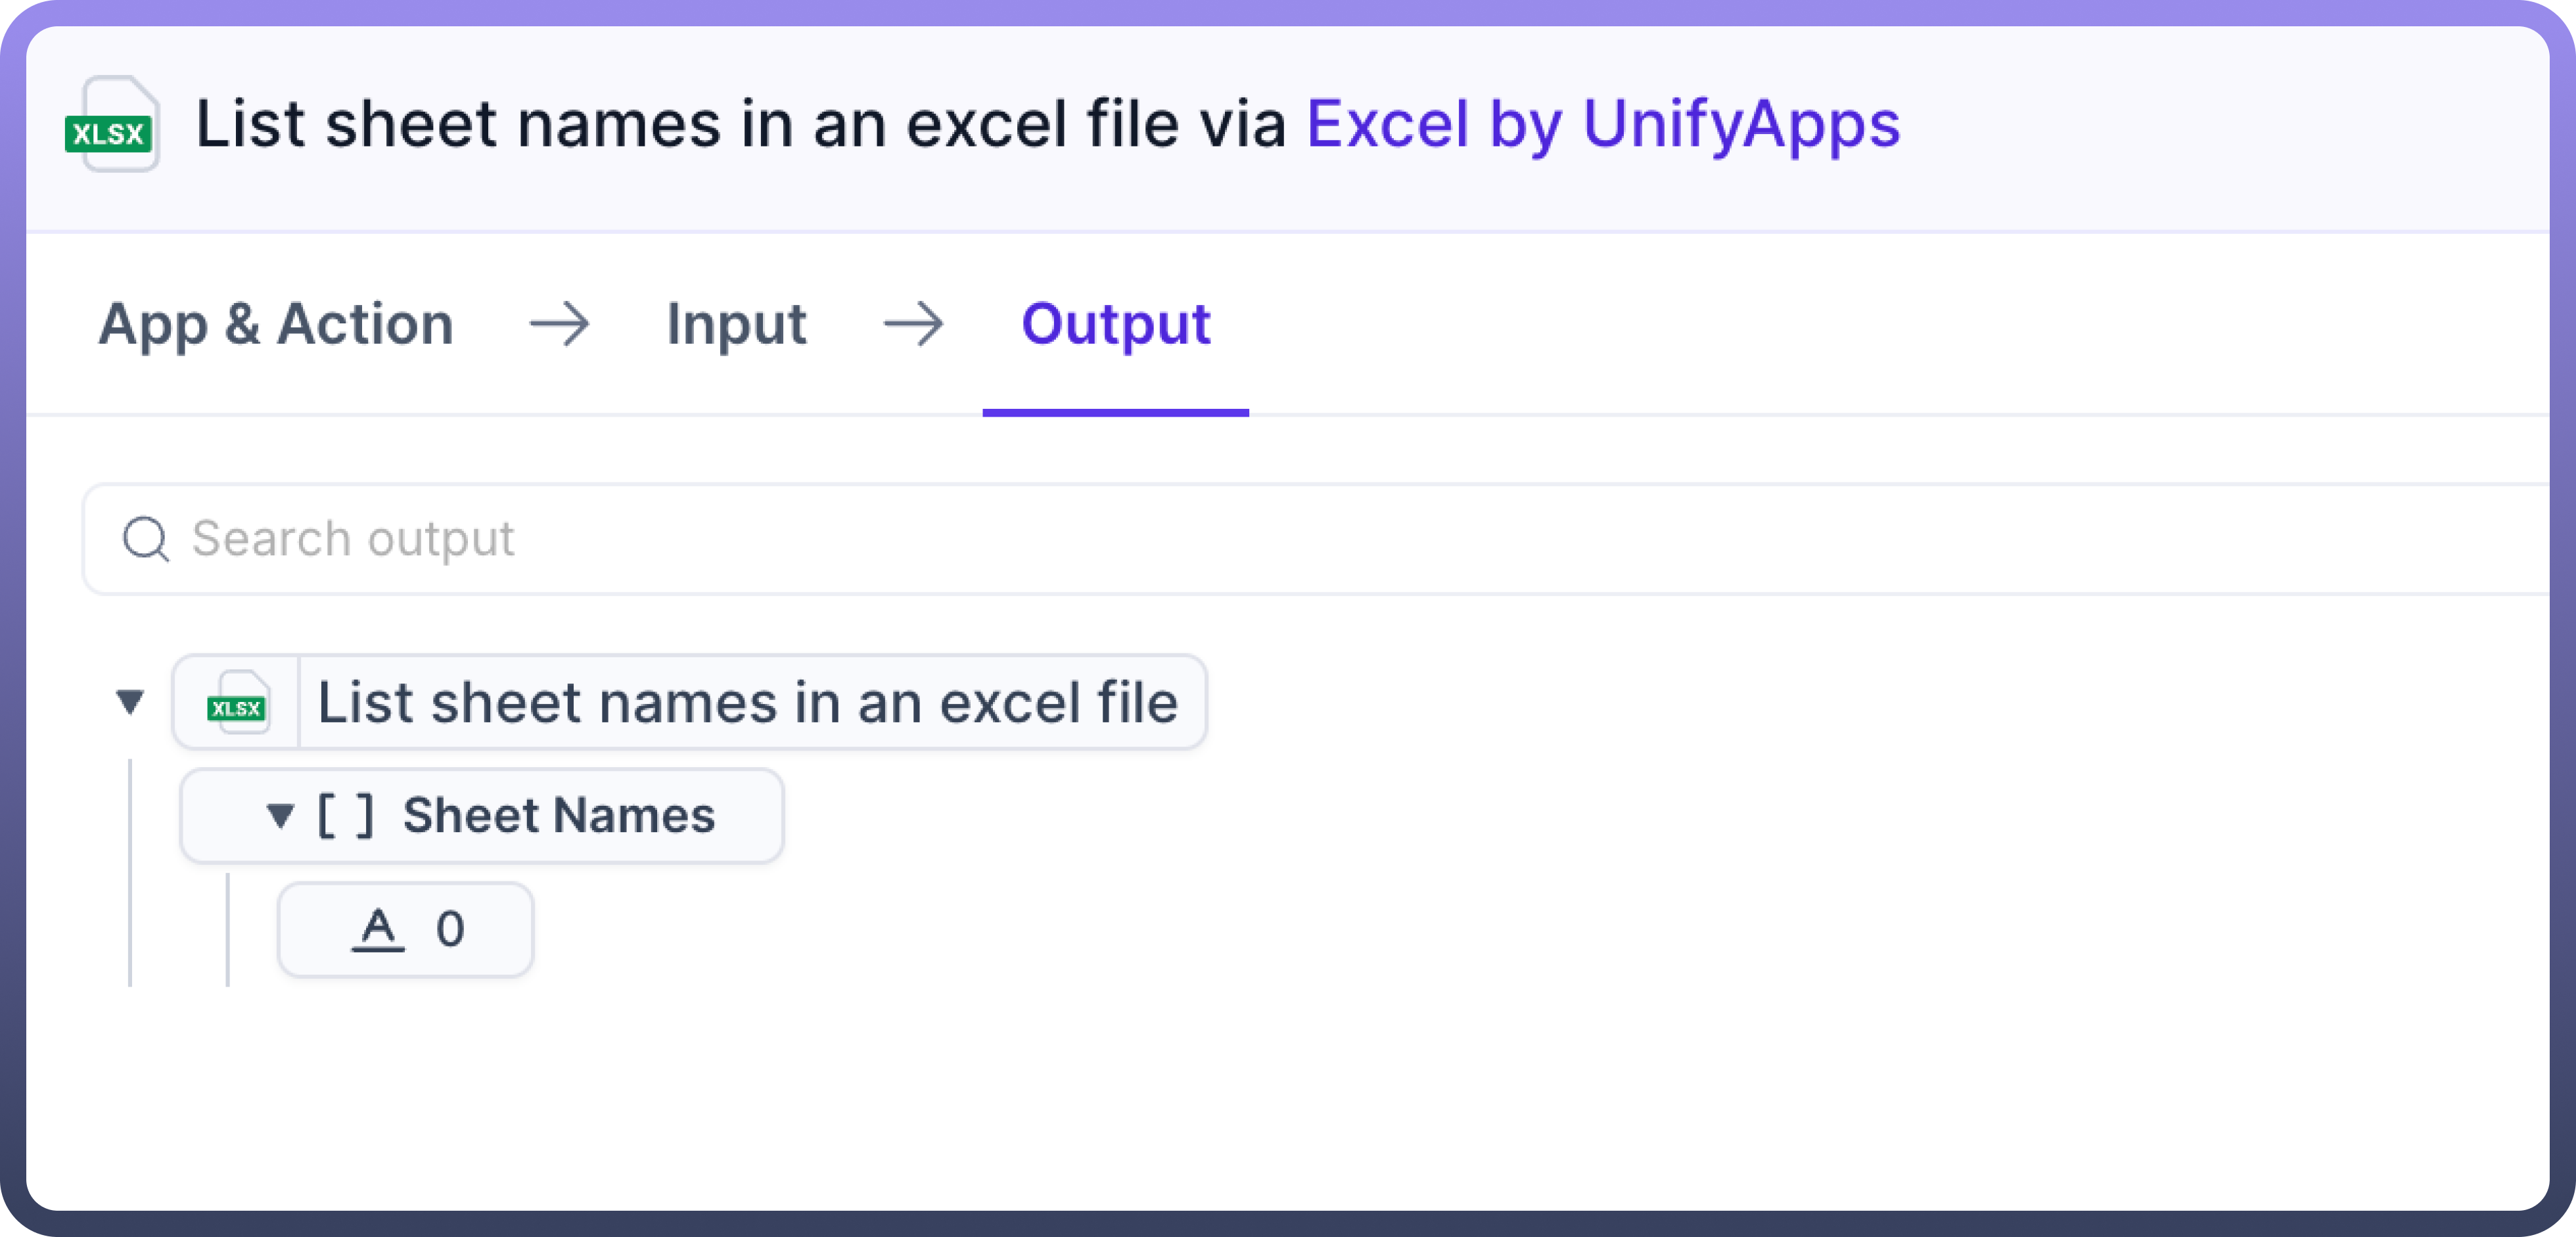The width and height of the screenshot is (2576, 1237).
Task: Open the Excel by UnifyApps link
Action: (1602, 125)
